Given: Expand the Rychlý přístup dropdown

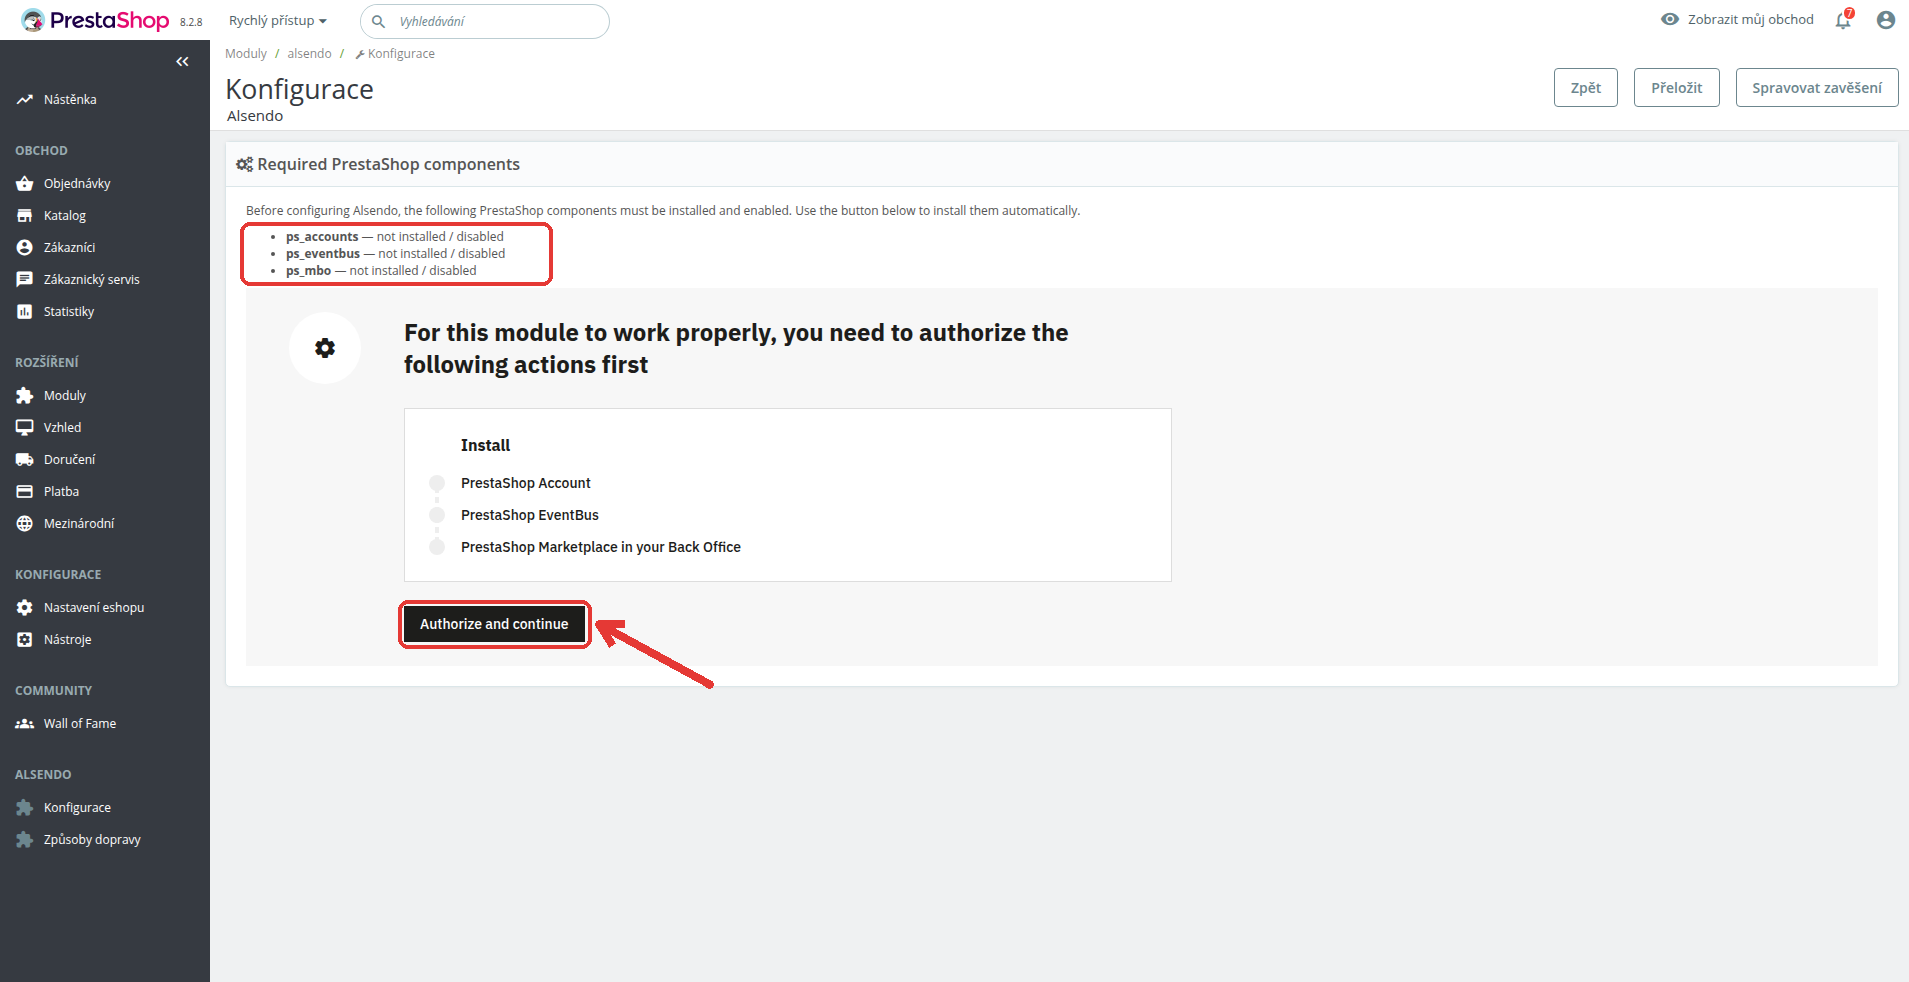Looking at the screenshot, I should pyautogui.click(x=278, y=21).
